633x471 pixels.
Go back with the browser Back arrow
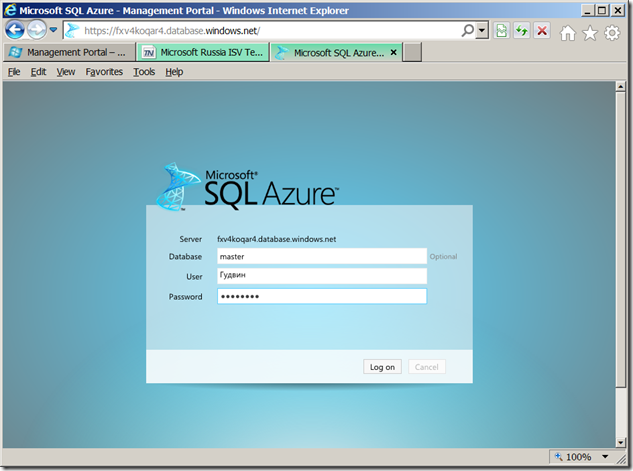(x=15, y=29)
